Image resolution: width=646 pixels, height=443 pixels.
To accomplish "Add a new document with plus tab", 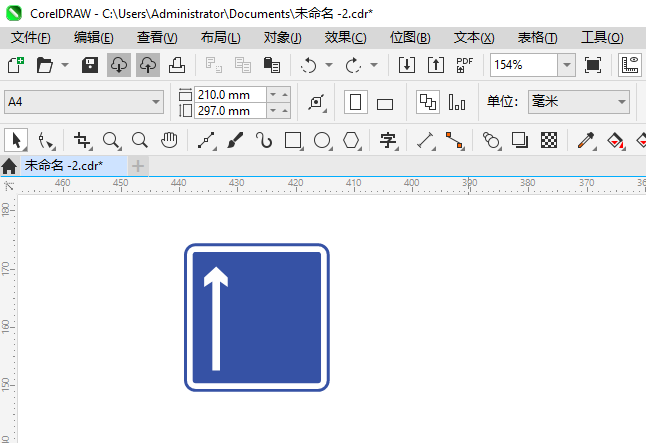I will [138, 166].
